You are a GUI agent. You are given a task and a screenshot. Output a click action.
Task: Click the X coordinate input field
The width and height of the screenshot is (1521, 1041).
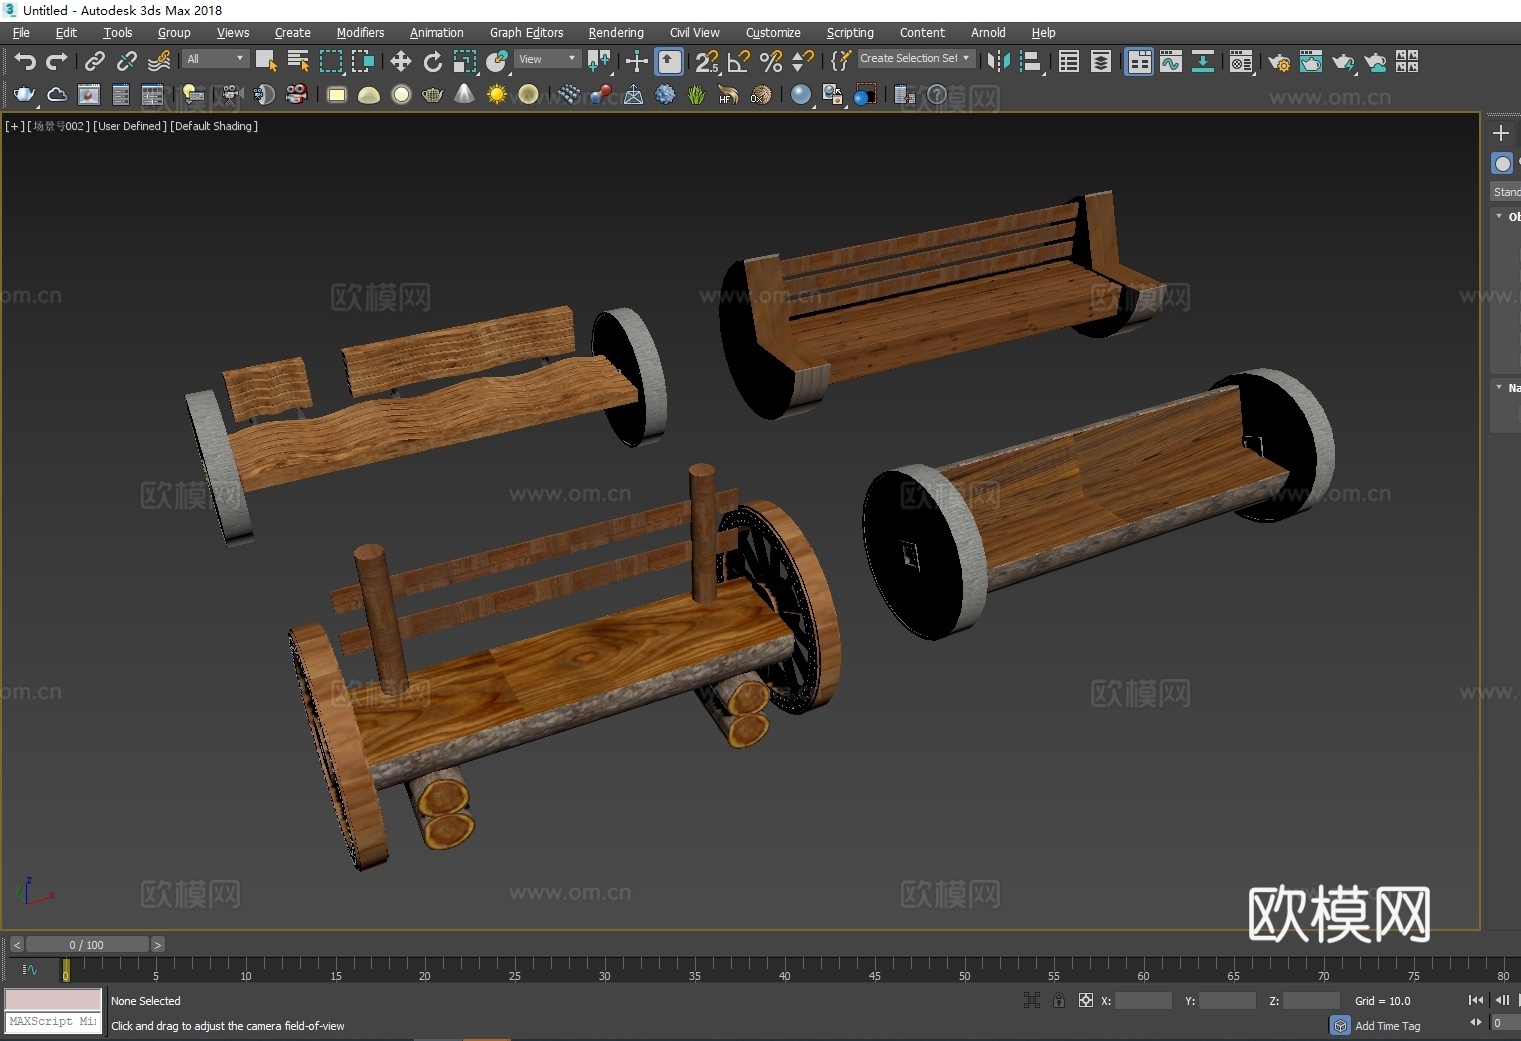click(x=1143, y=1000)
